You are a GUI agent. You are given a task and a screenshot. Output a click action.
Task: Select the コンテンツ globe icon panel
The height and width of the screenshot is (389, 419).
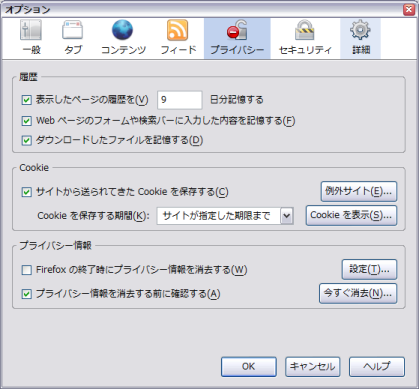click(123, 38)
